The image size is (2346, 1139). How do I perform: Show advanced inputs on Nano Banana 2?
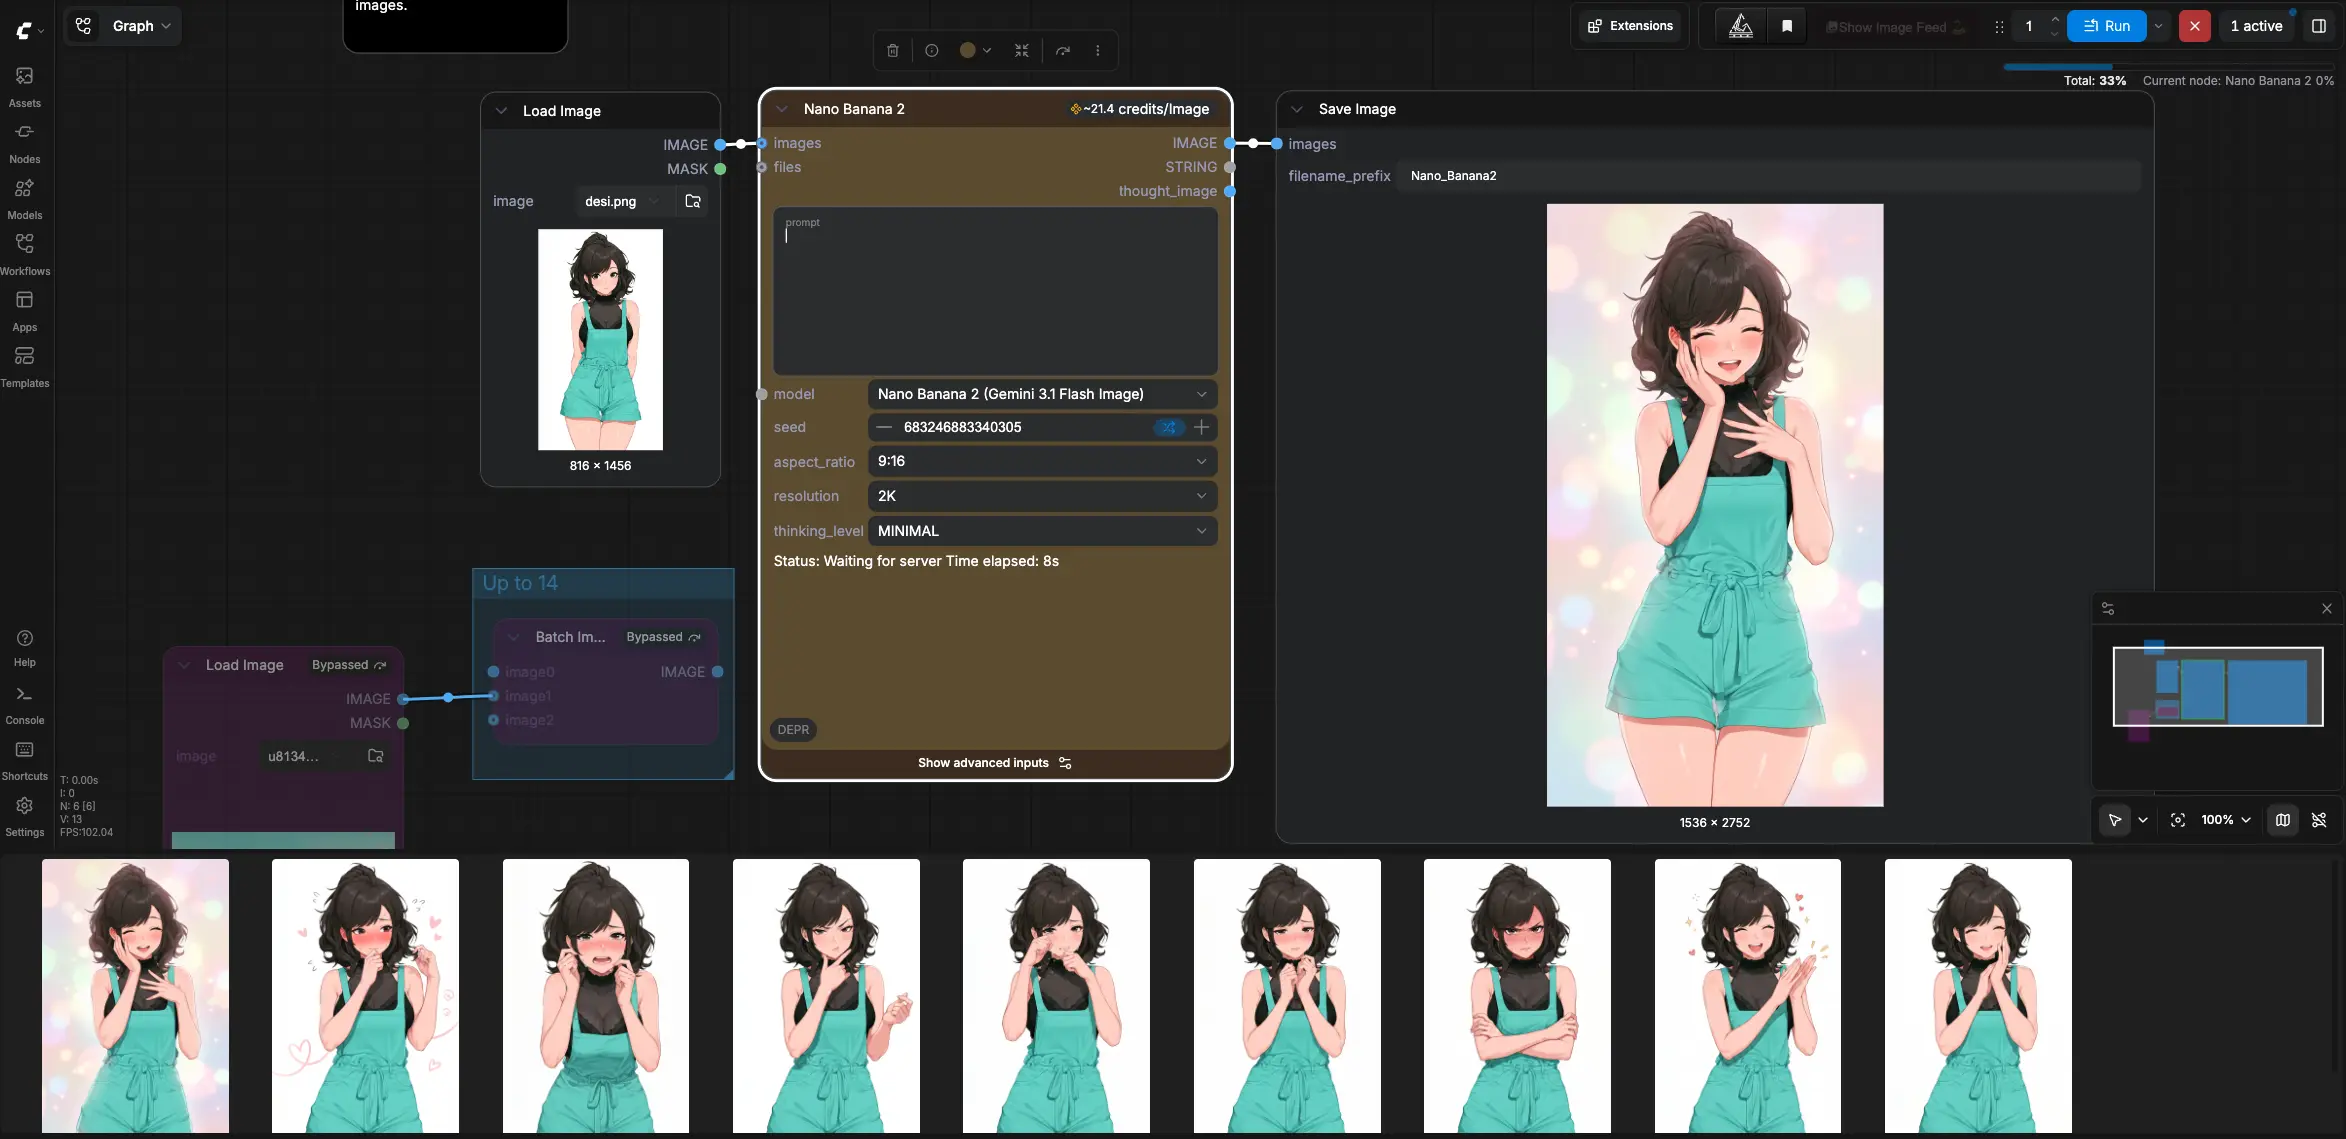point(995,763)
